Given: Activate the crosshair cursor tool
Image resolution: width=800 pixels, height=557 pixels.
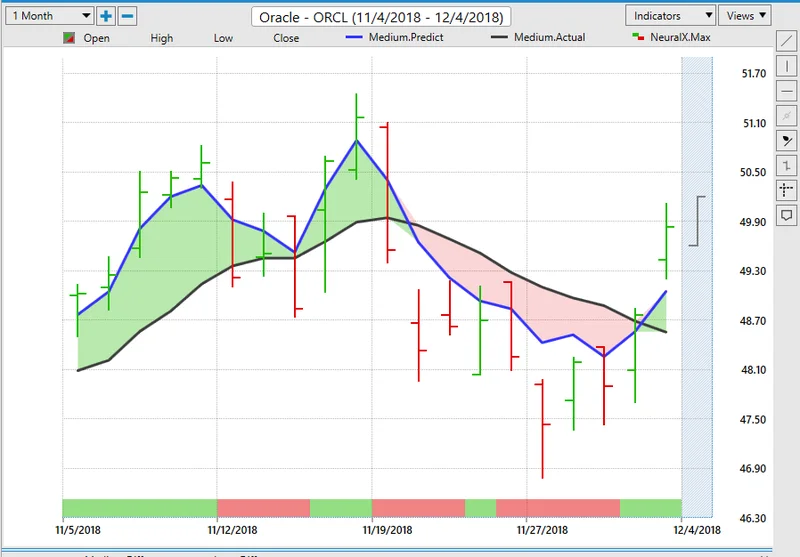Looking at the screenshot, I should coord(786,190).
